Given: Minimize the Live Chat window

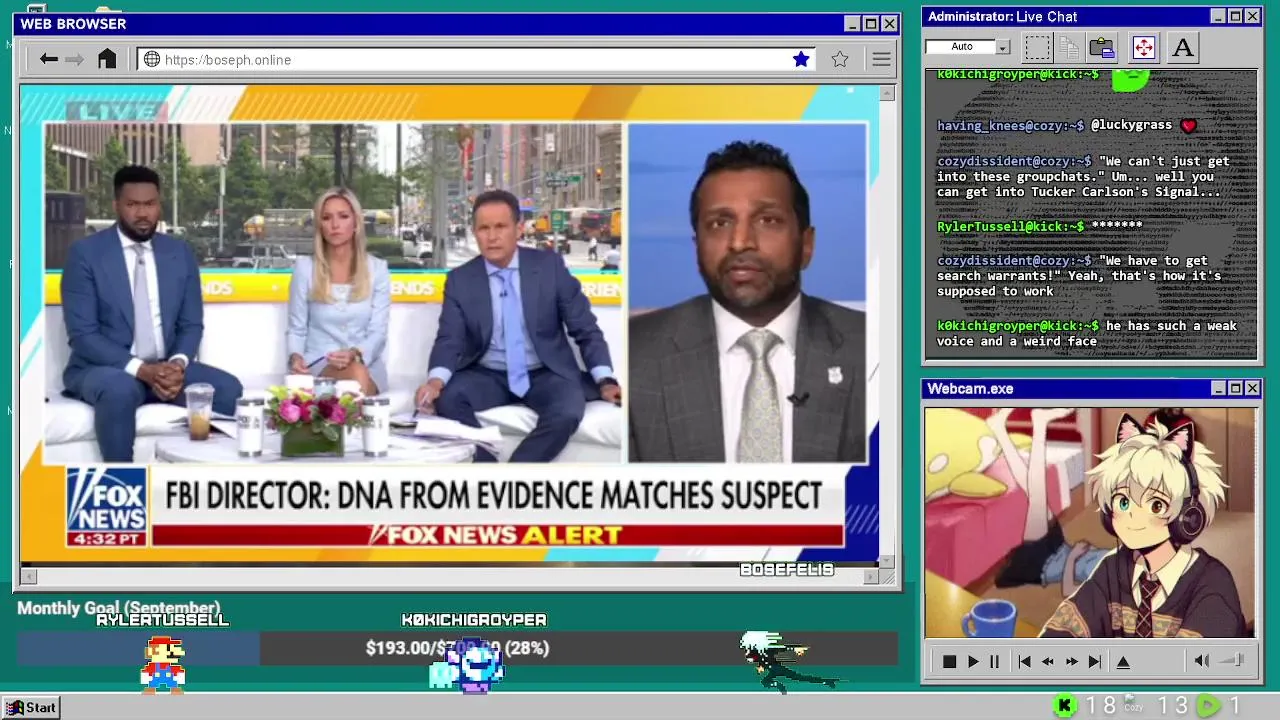Looking at the screenshot, I should coord(1217,17).
